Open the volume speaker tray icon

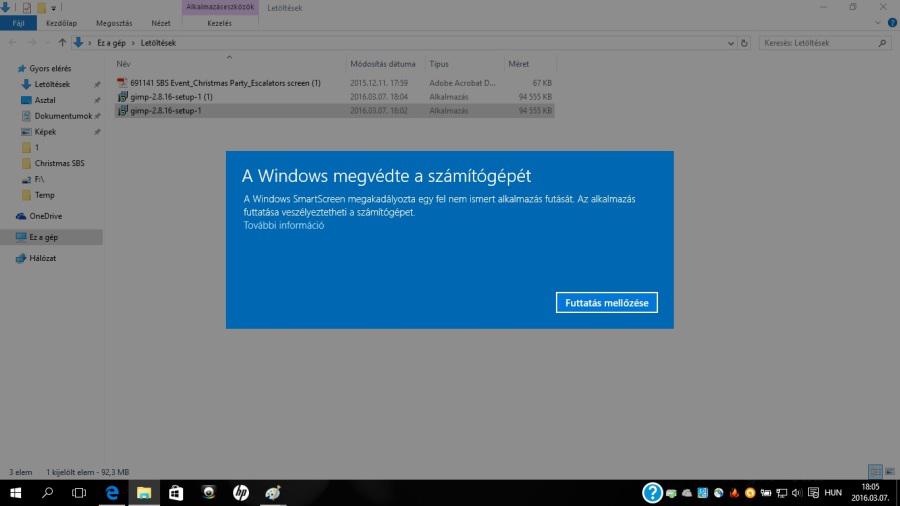click(797, 493)
